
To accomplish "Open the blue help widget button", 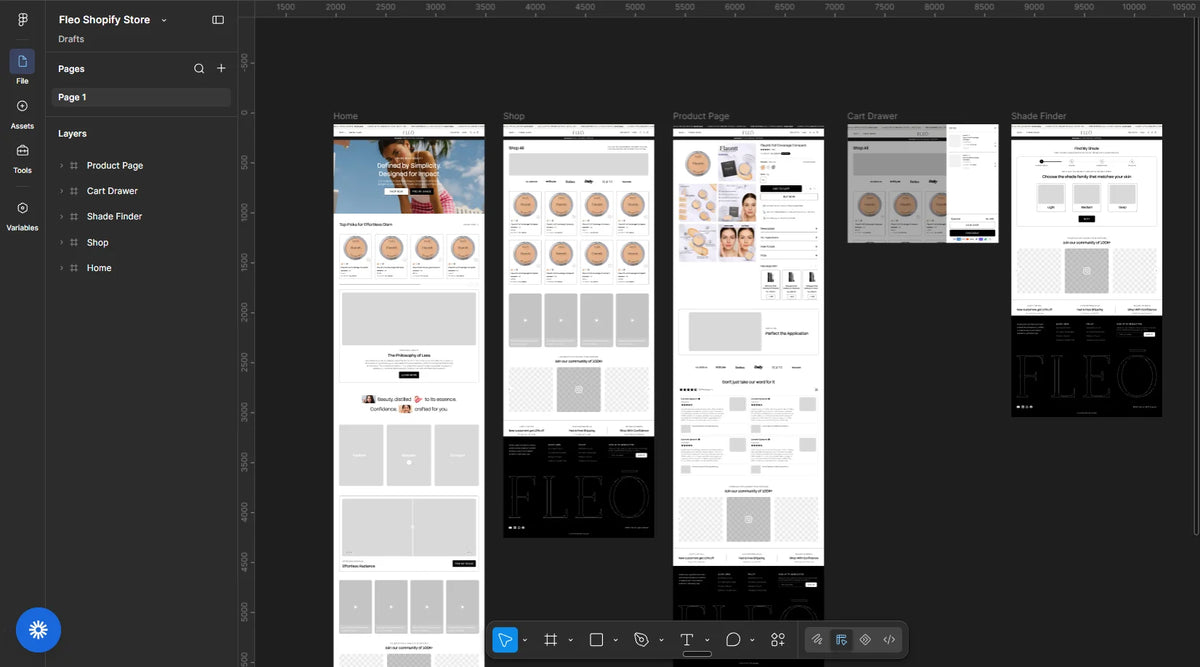I will point(38,630).
